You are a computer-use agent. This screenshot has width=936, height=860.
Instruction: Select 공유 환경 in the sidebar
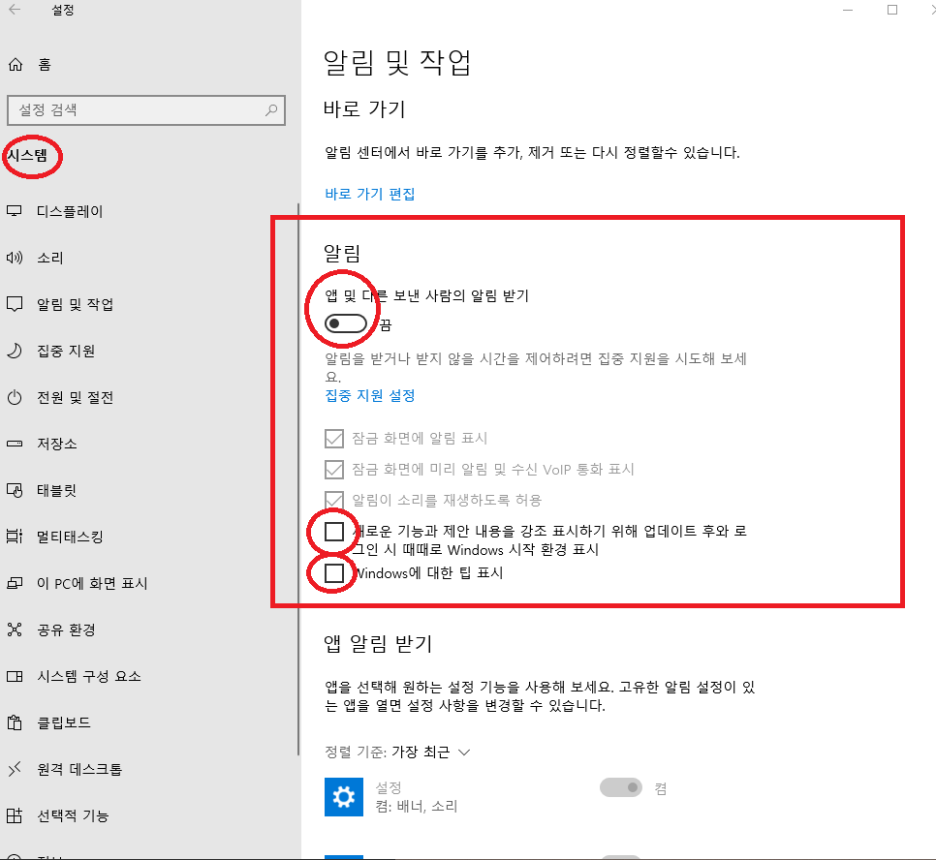66,630
